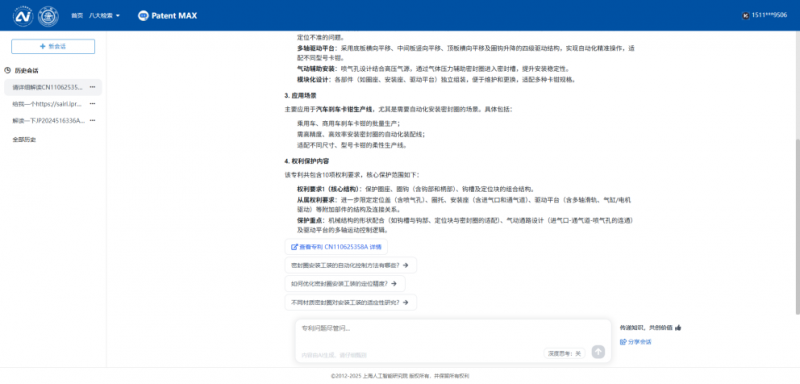Image resolution: width=800 pixels, height=384 pixels.
Task: Click the 分享会话 share conversation link
Action: click(x=636, y=342)
